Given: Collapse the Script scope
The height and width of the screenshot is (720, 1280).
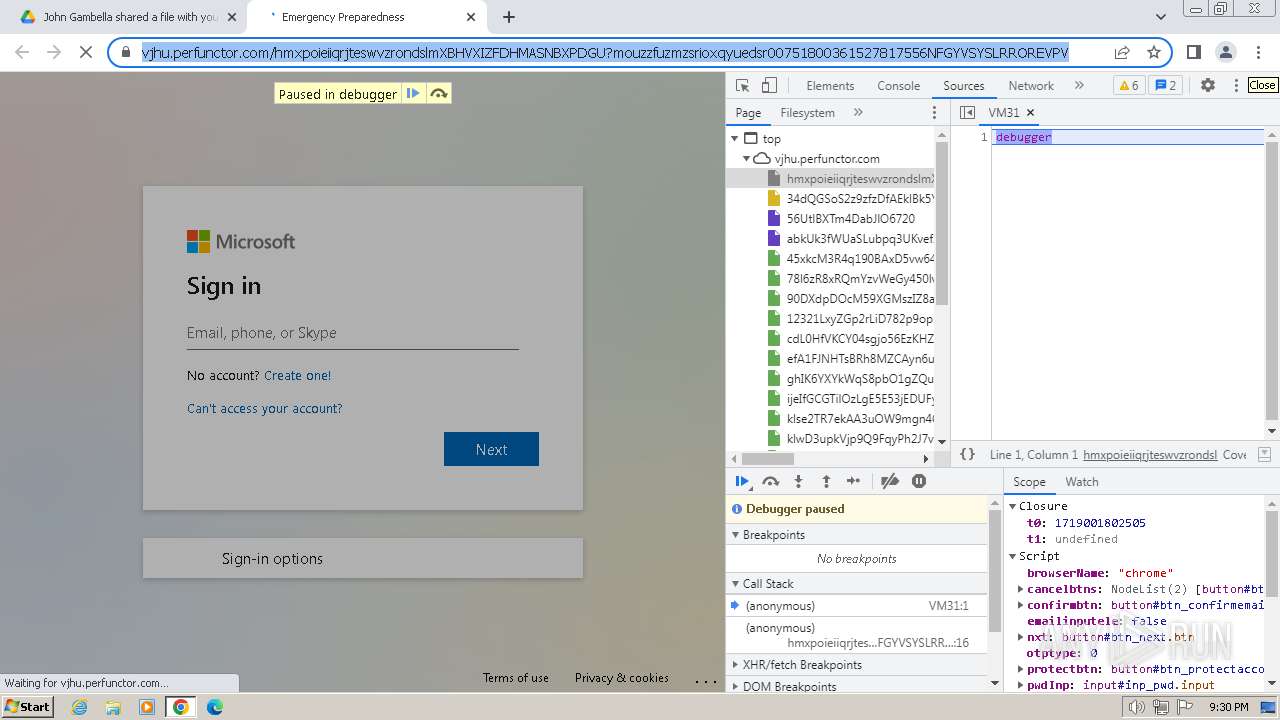Looking at the screenshot, I should (x=1012, y=556).
